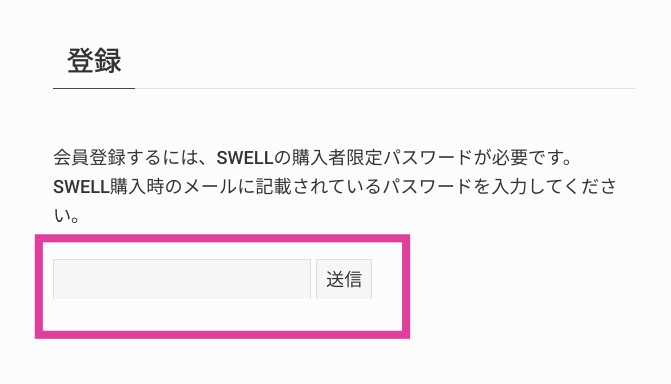Click the pink highlight frame's bottom border

223,334
